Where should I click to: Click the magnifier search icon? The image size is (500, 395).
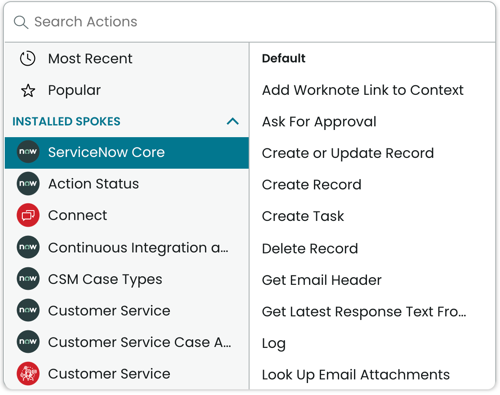pos(21,22)
